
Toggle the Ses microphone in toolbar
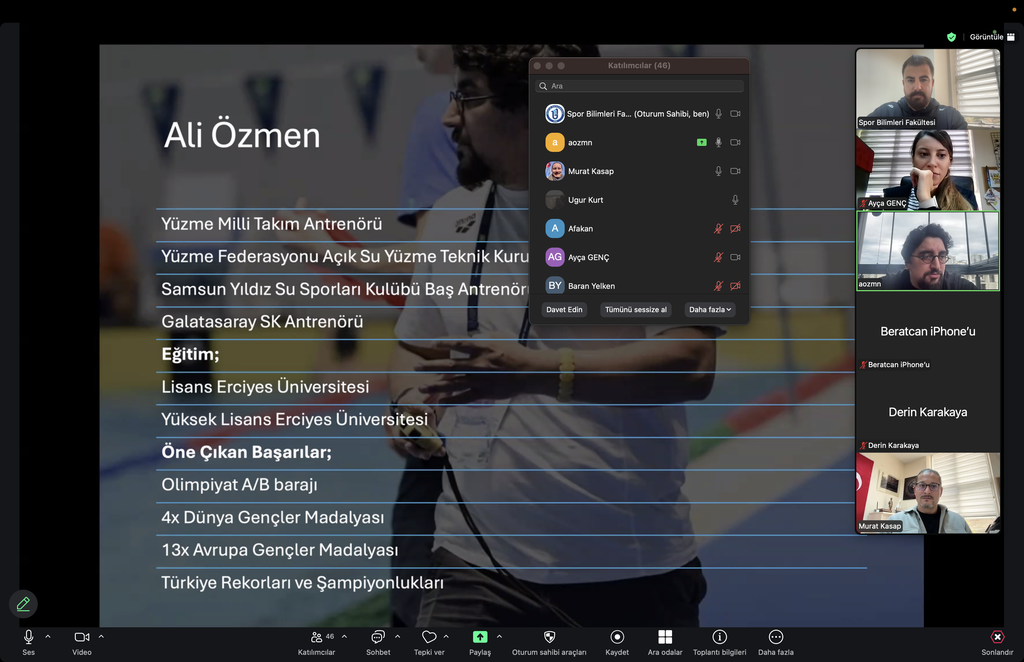(28, 637)
